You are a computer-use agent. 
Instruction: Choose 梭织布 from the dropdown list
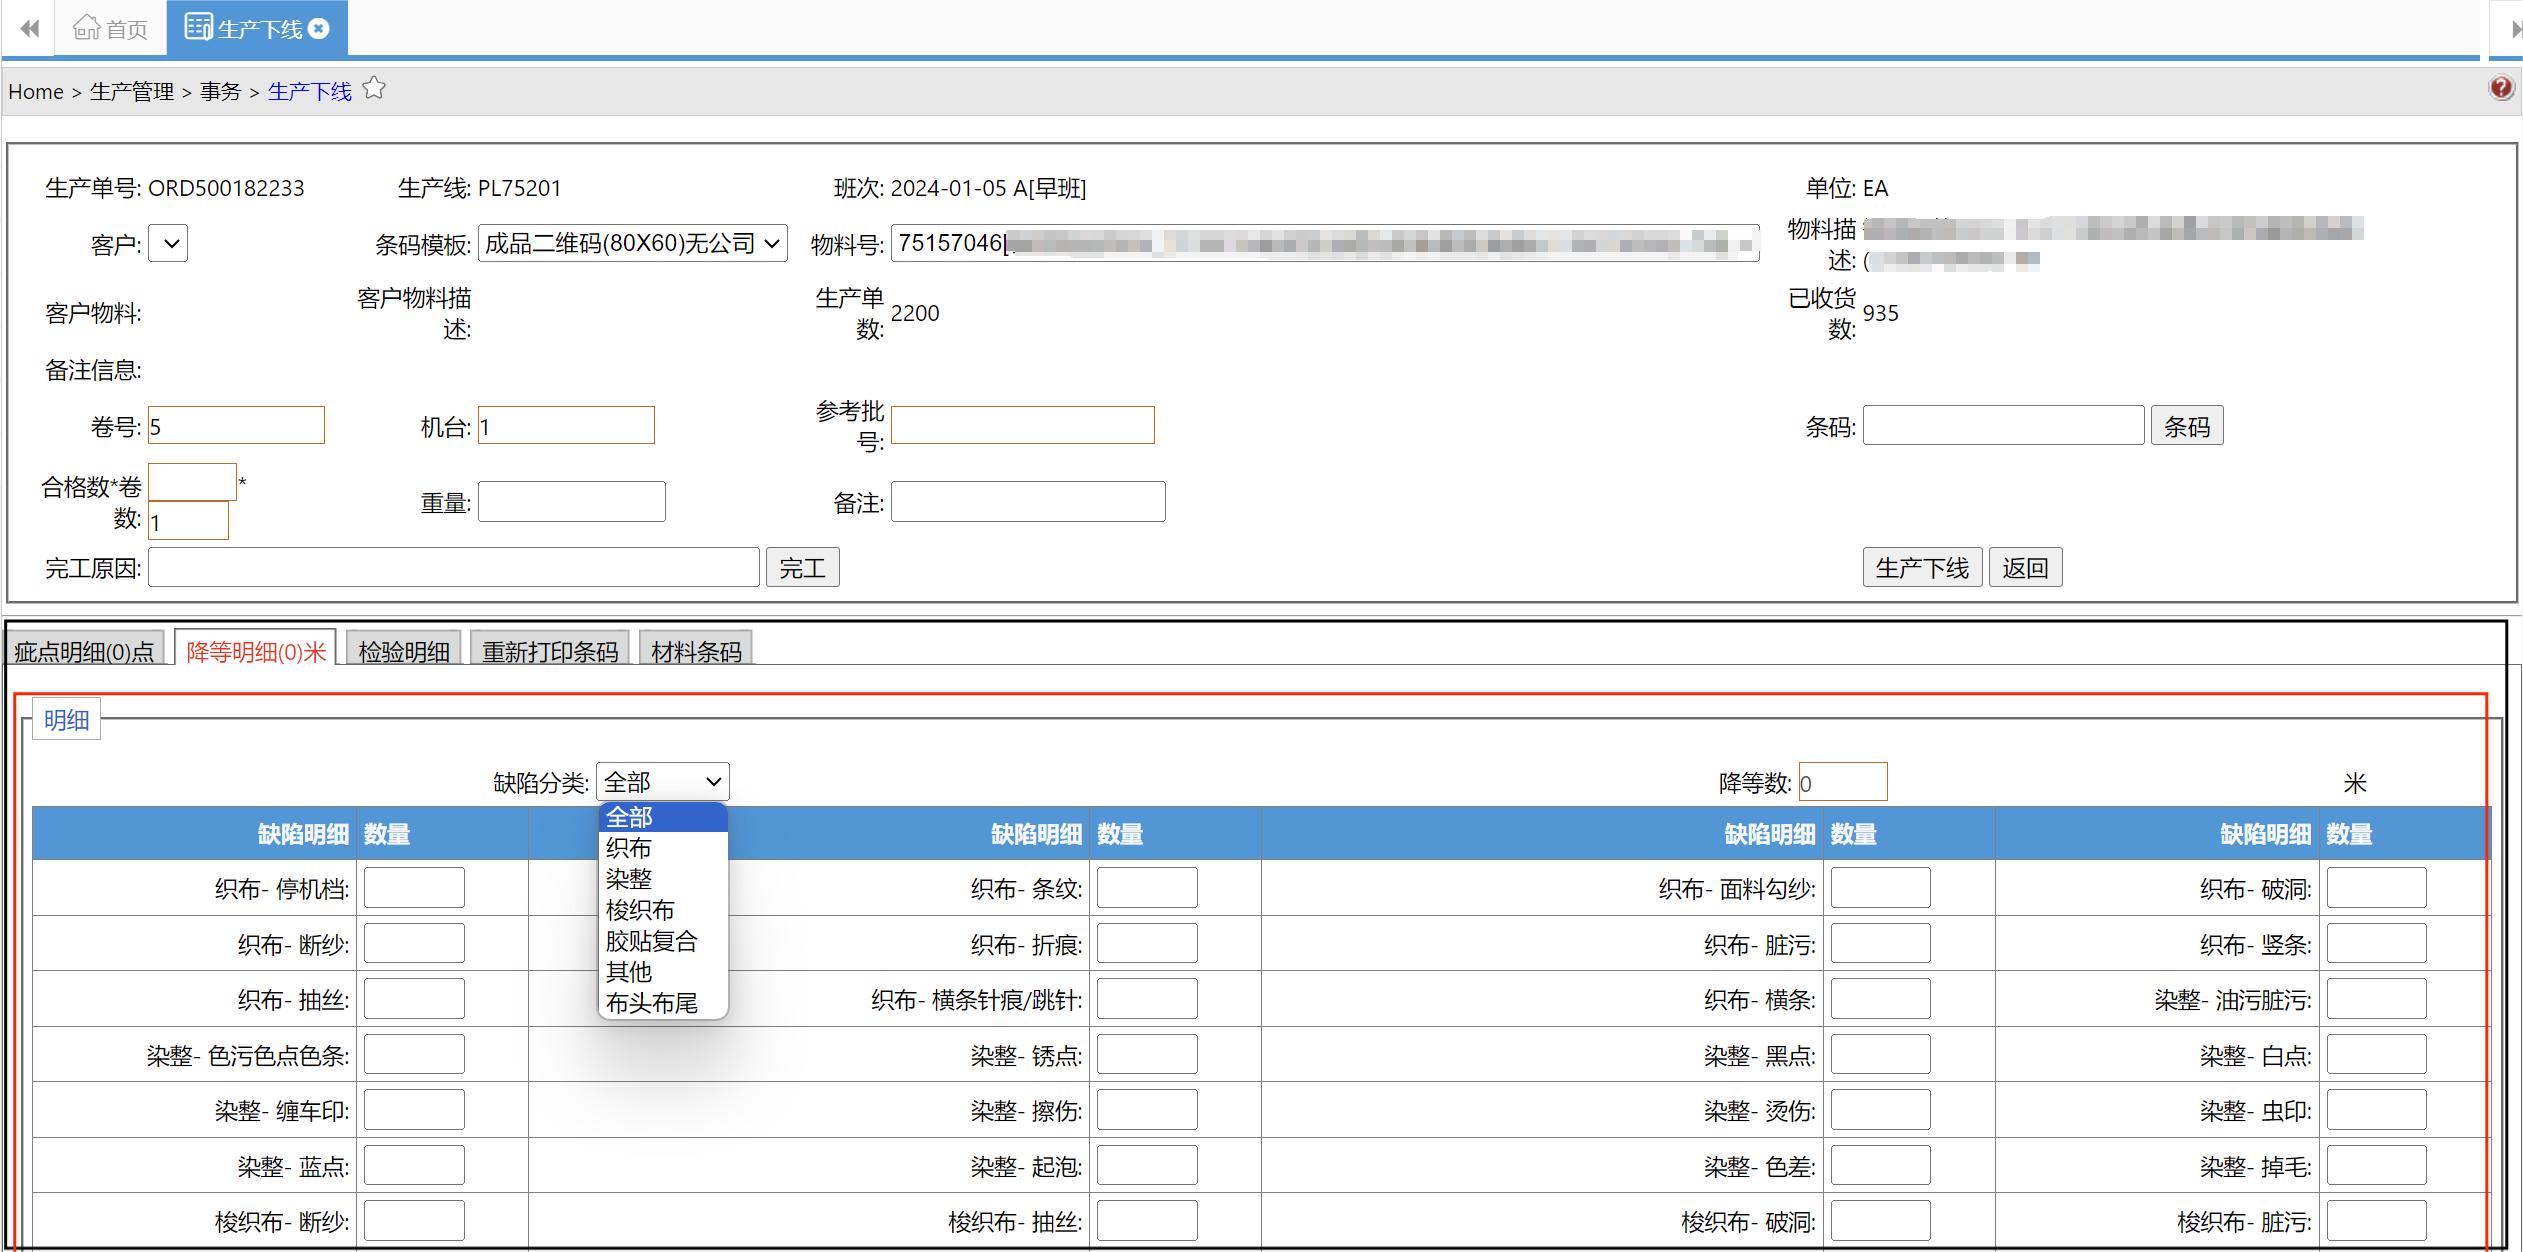tap(662, 910)
